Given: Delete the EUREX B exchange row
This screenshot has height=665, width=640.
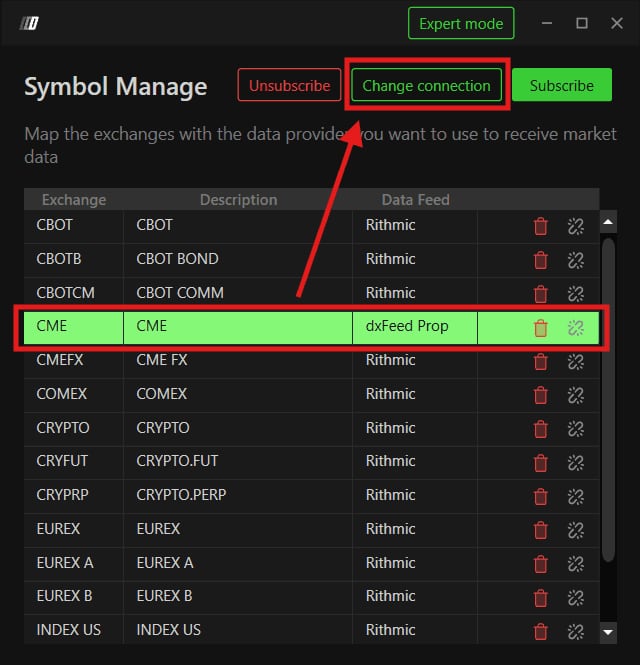Looking at the screenshot, I should pyautogui.click(x=540, y=598).
